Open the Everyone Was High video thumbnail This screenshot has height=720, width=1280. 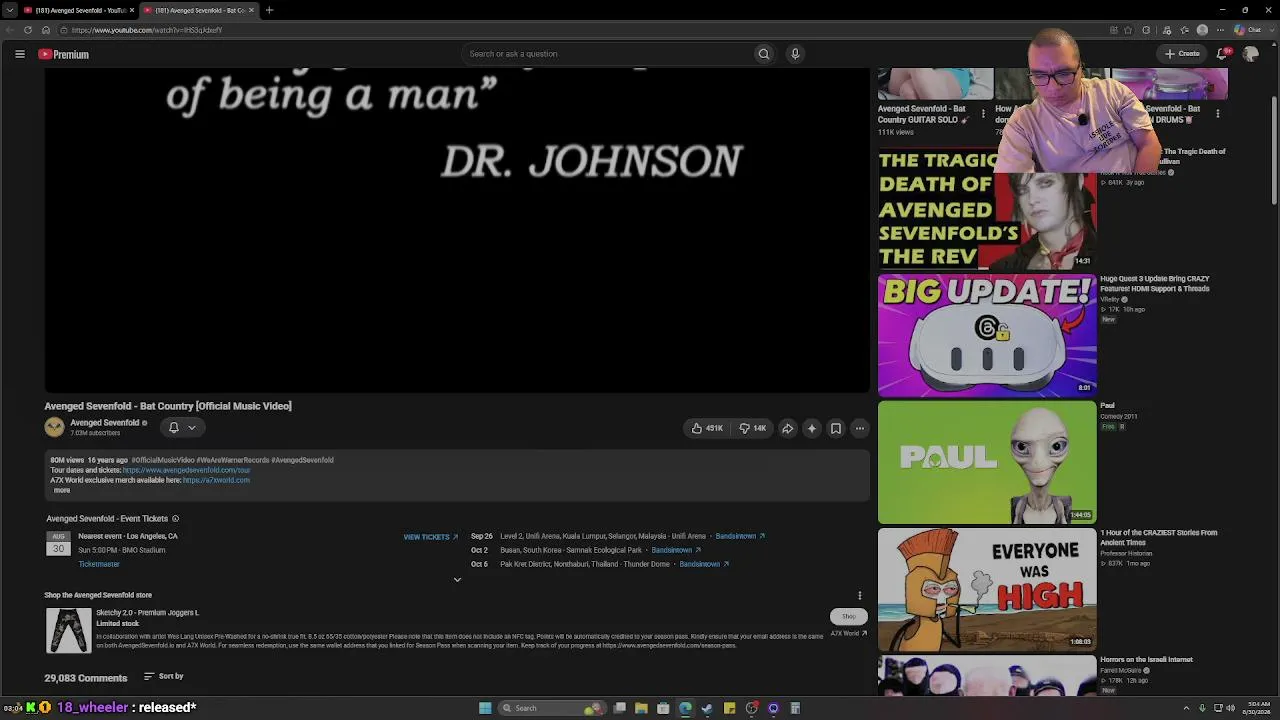click(987, 589)
